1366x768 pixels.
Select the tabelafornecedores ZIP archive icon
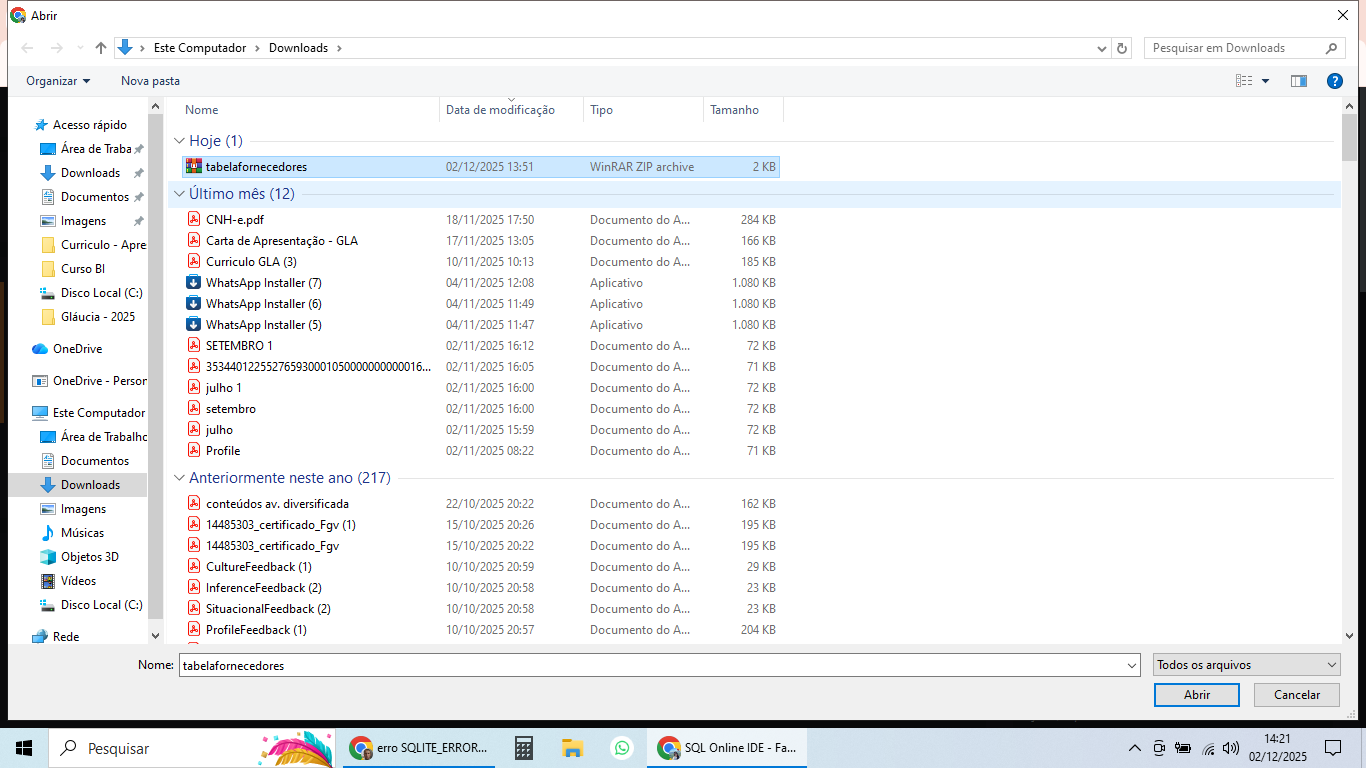[x=194, y=166]
